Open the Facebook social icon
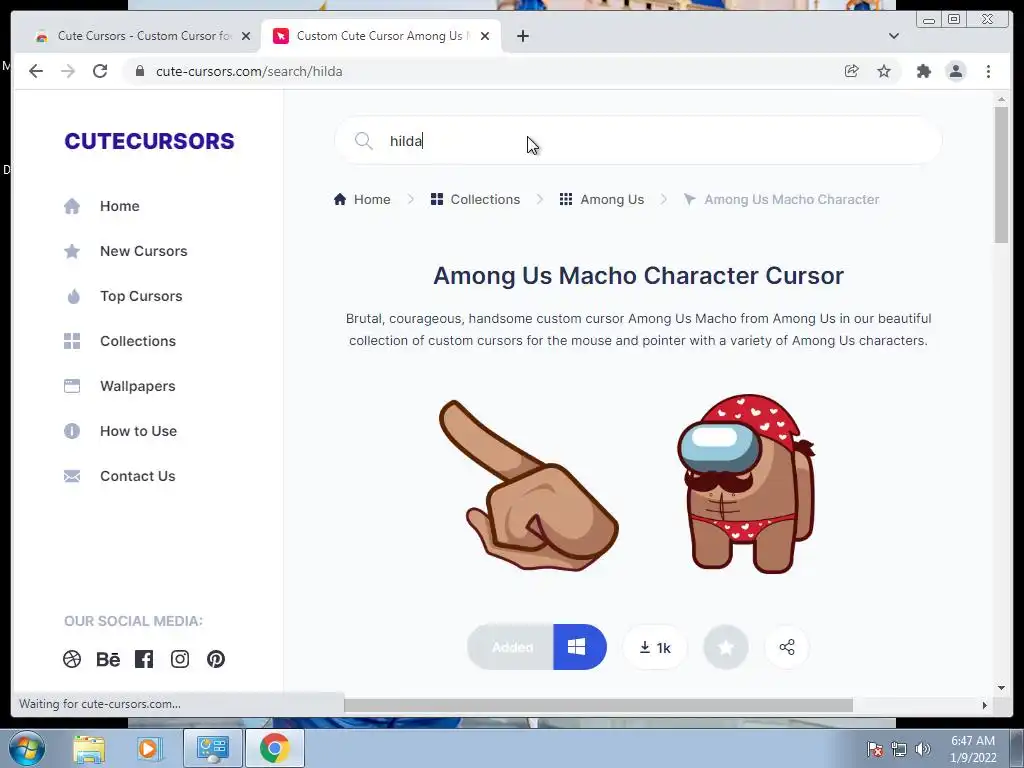 coord(144,659)
